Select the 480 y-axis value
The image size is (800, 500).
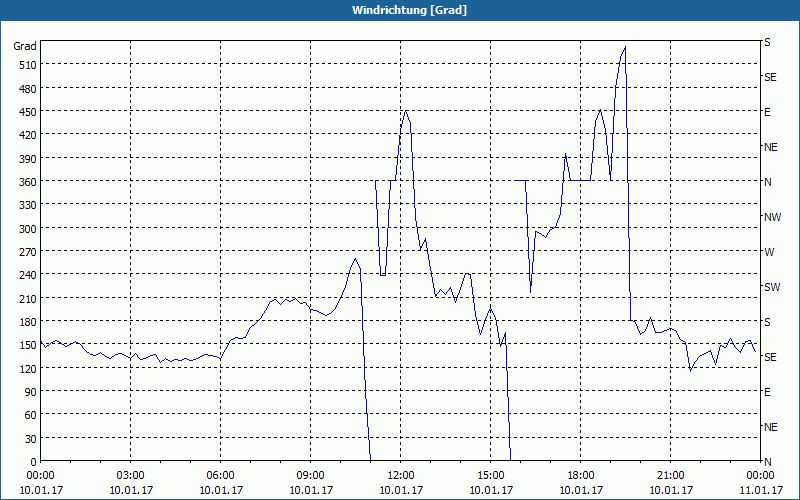click(28, 89)
